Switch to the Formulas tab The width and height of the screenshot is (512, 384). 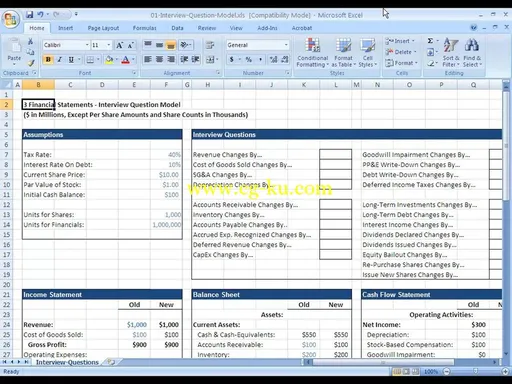pyautogui.click(x=144, y=28)
